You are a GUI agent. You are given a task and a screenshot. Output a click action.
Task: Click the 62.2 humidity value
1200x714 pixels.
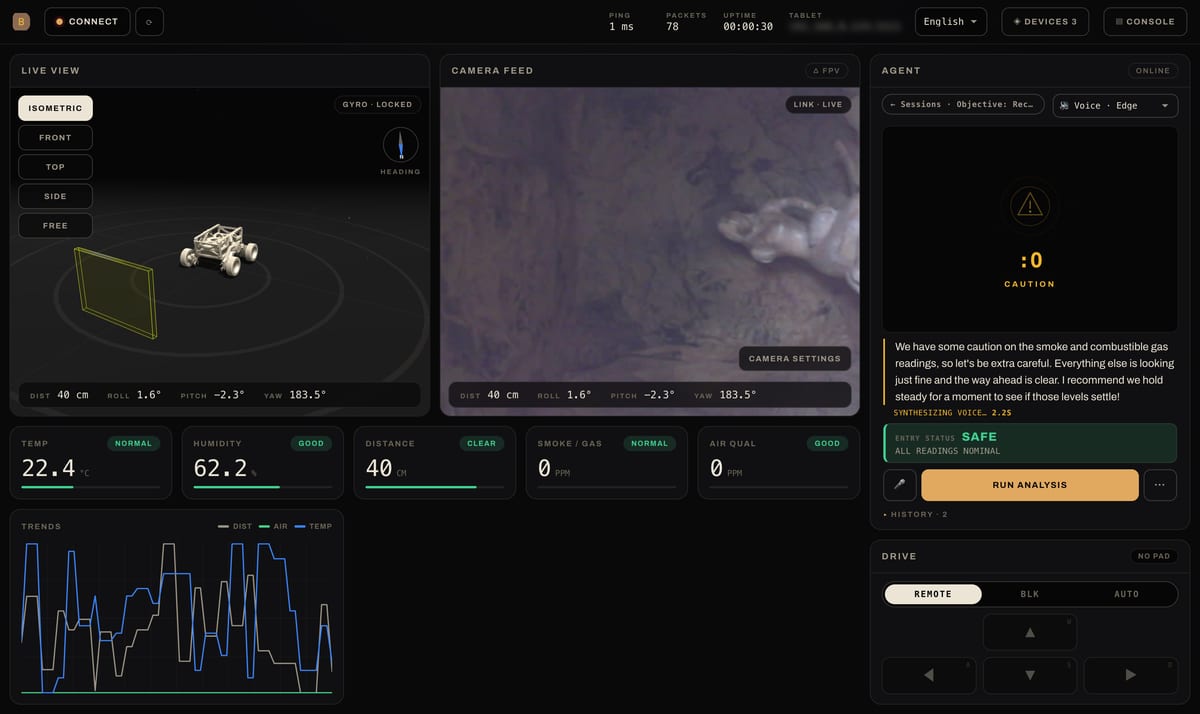pyautogui.click(x=220, y=467)
